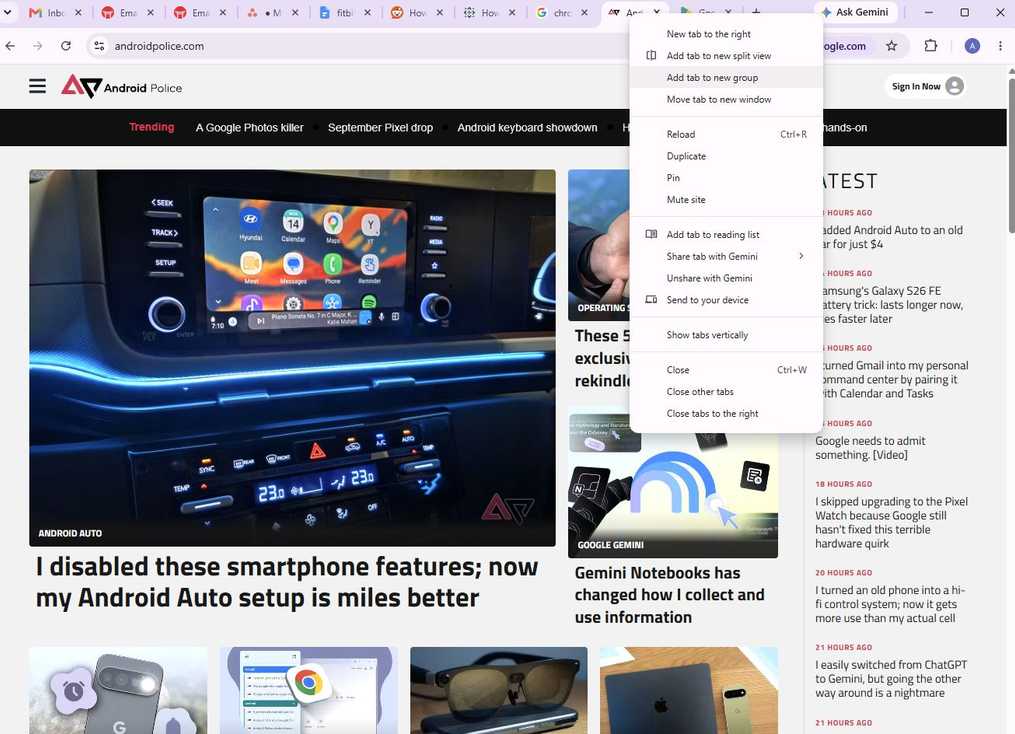This screenshot has height=734, width=1015.
Task: Select 'Add tab to reading list'
Action: point(726,234)
